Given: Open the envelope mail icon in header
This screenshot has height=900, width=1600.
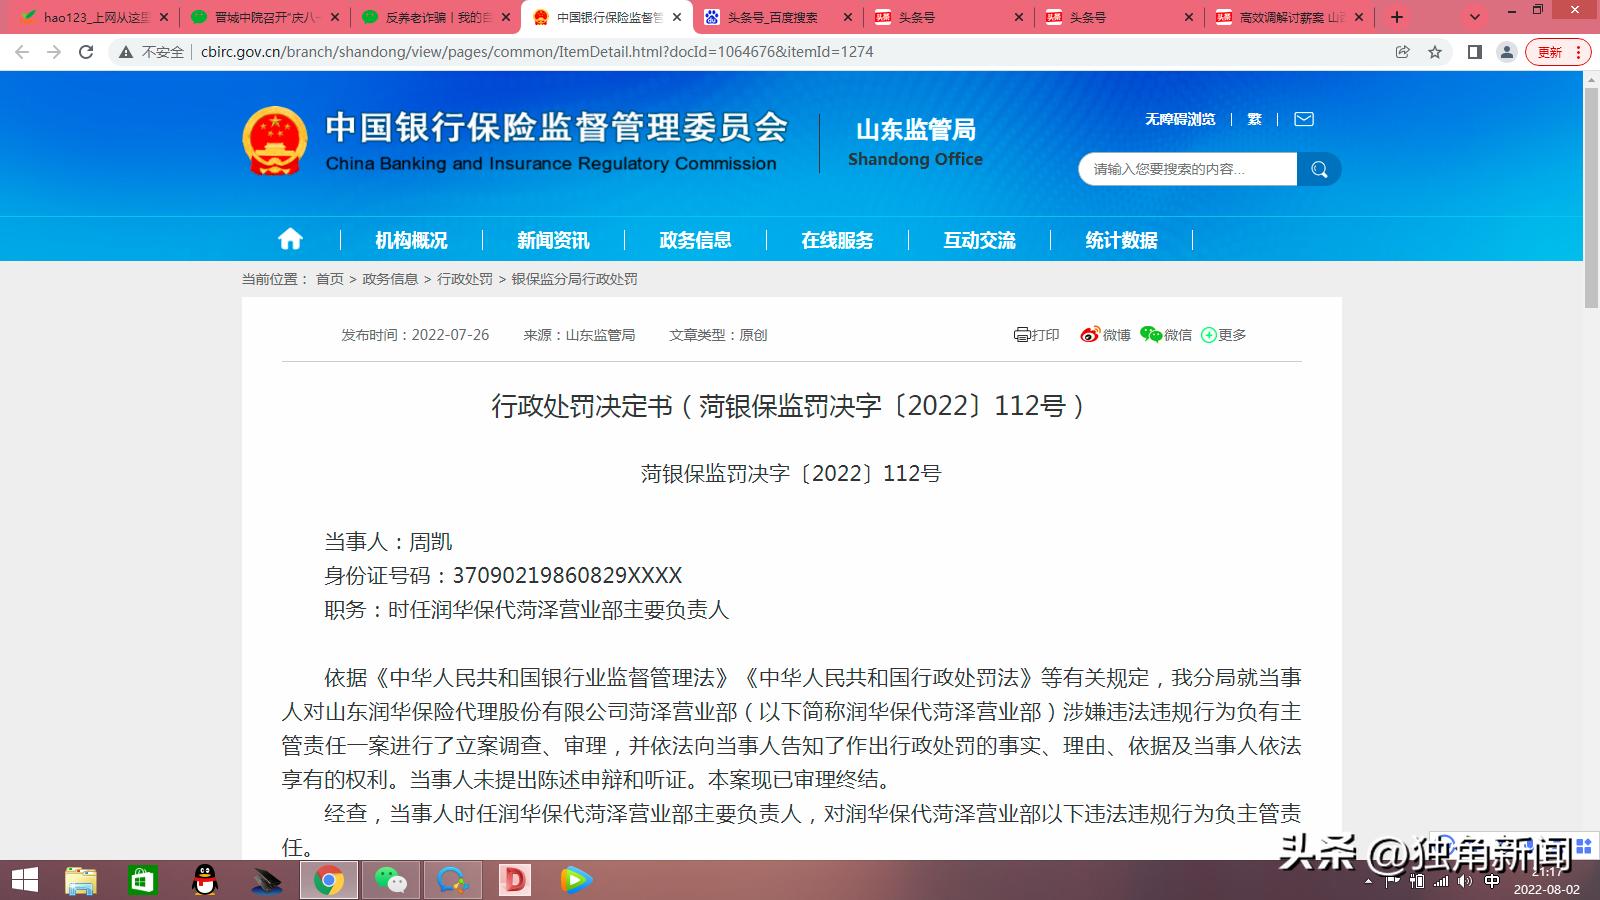Looking at the screenshot, I should (1303, 118).
